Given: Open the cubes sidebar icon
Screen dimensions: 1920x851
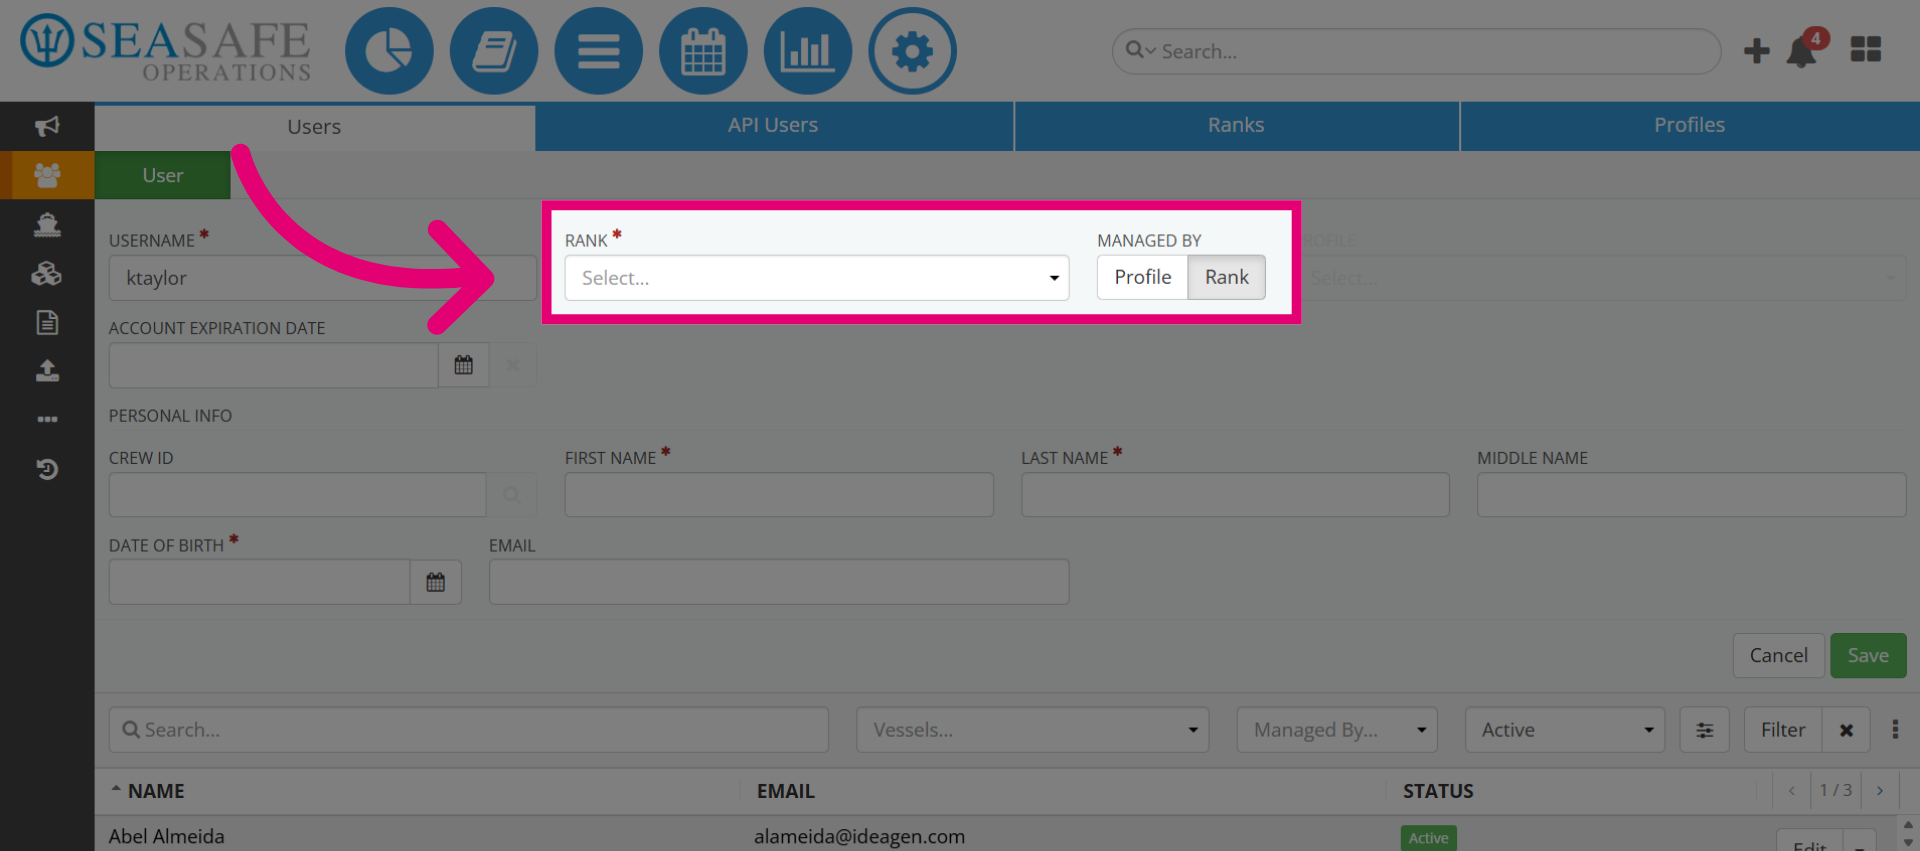Looking at the screenshot, I should (x=47, y=273).
